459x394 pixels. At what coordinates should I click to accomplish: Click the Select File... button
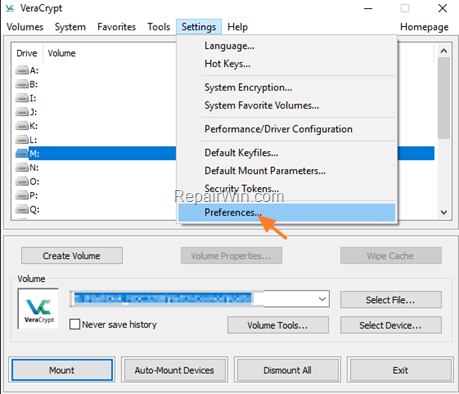[391, 300]
